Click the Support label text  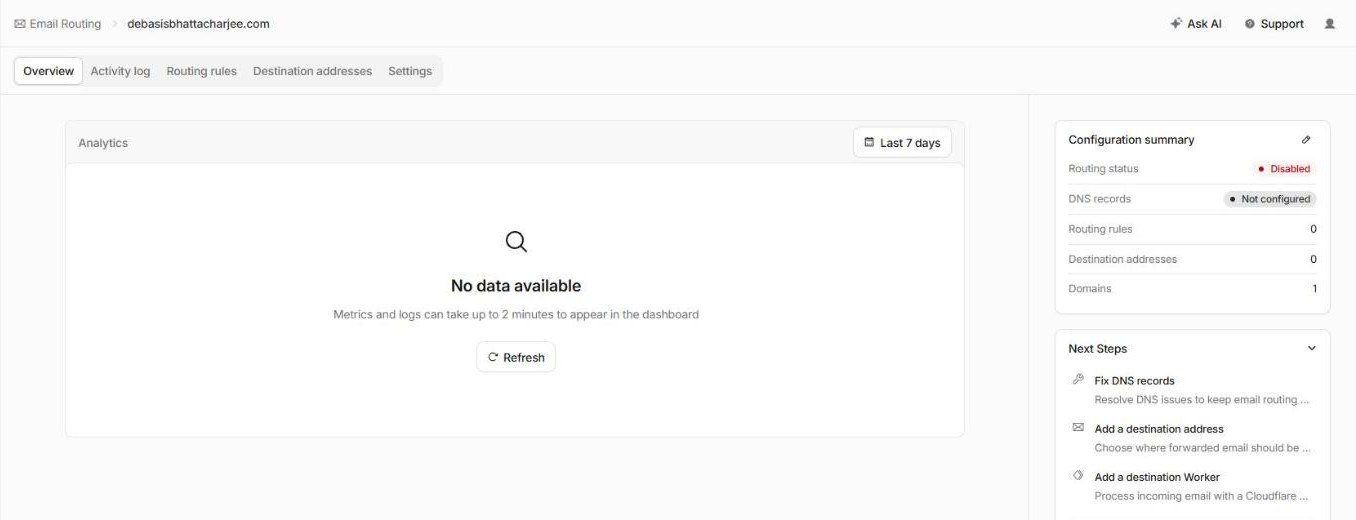point(1282,24)
